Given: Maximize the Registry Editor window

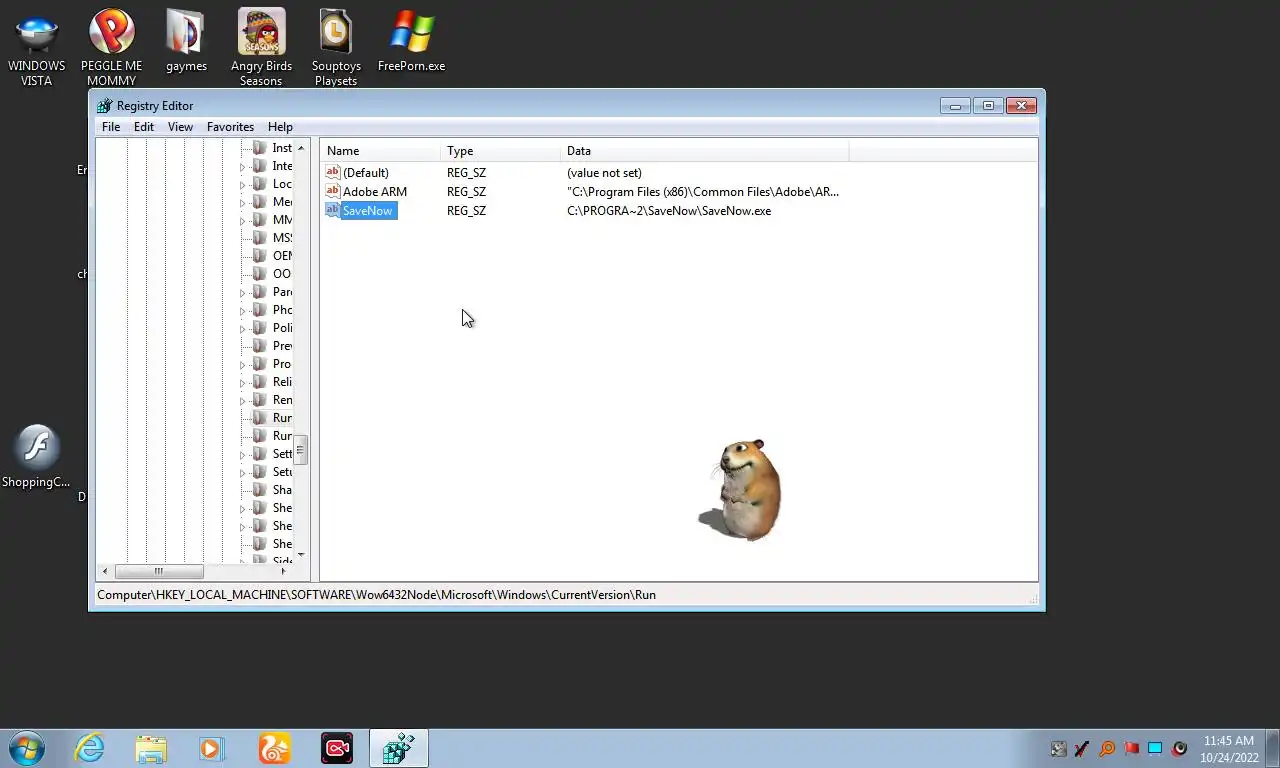Looking at the screenshot, I should [x=988, y=105].
